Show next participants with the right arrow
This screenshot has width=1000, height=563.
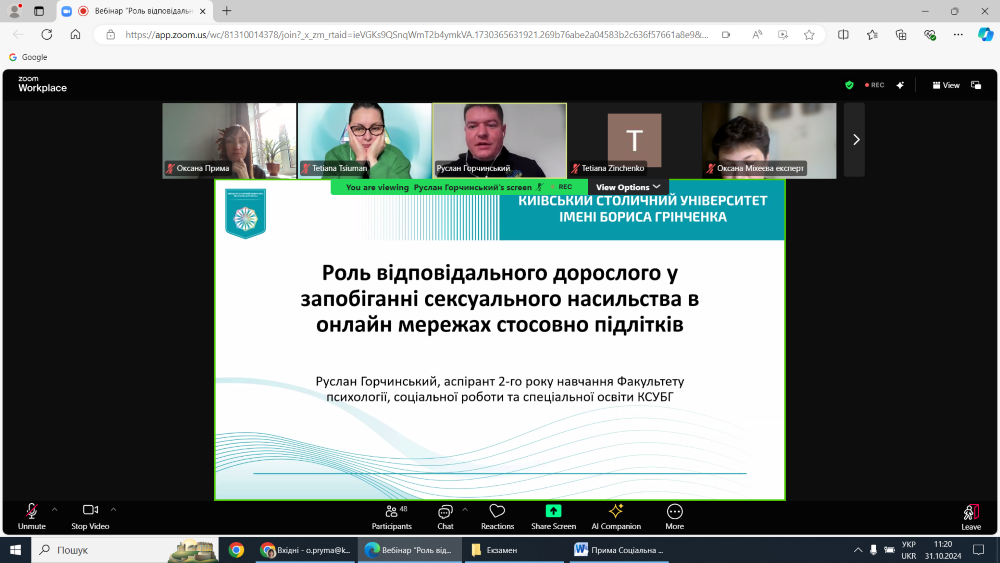click(x=855, y=140)
